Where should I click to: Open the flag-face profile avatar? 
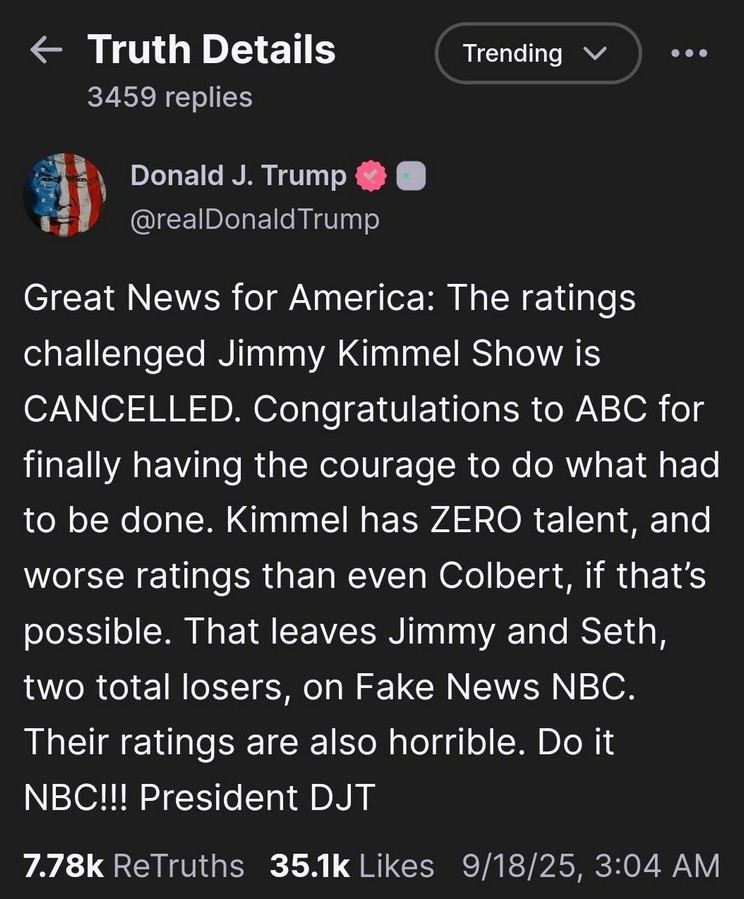click(x=64, y=195)
